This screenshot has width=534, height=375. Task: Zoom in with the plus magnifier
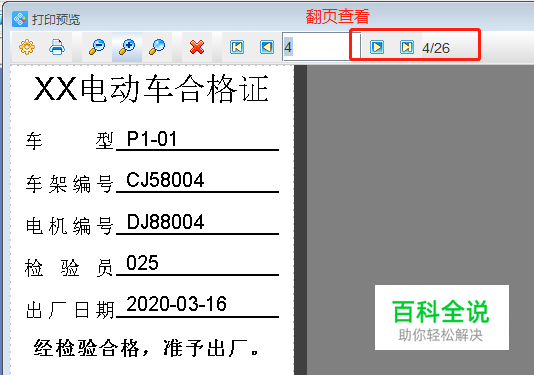[x=127, y=47]
